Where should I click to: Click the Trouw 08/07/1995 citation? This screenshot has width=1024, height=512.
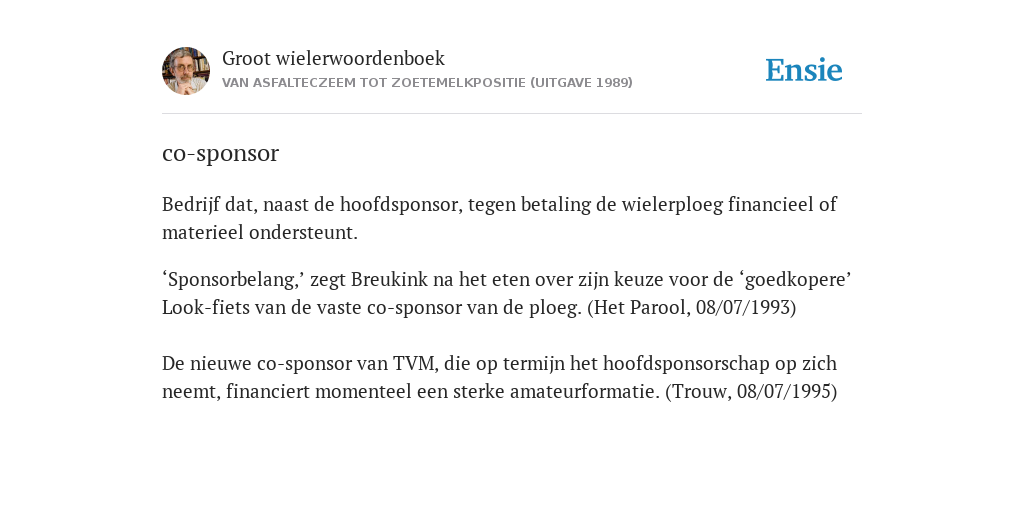tap(751, 391)
